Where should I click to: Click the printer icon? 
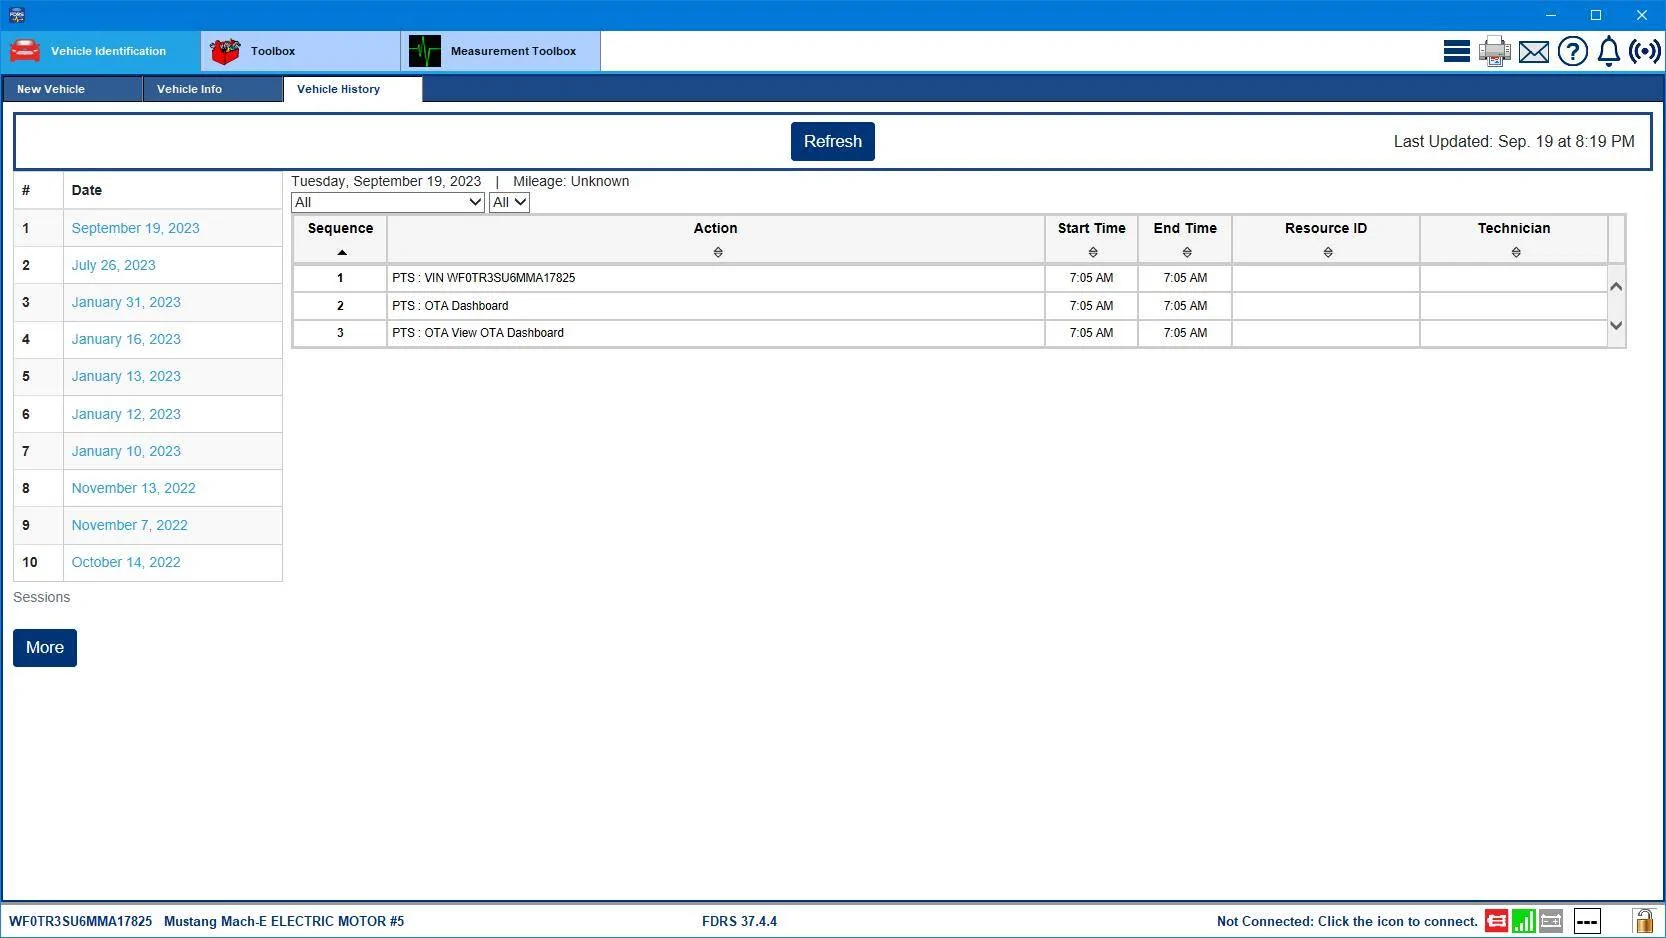click(1495, 51)
